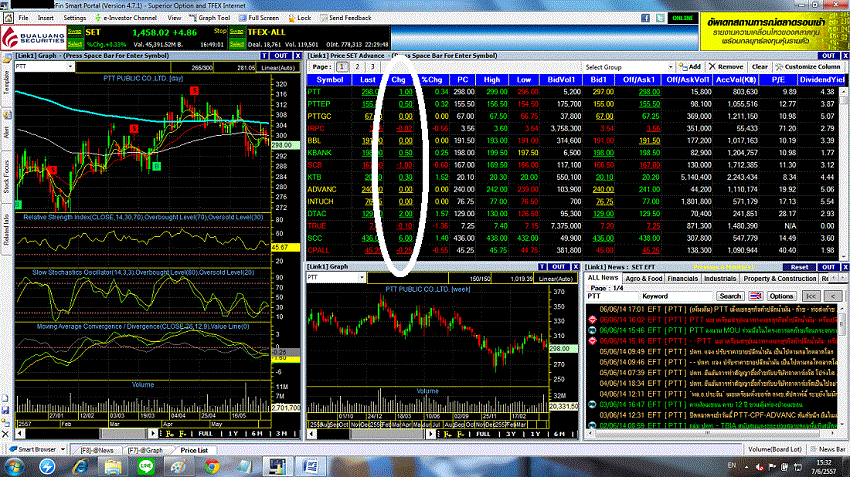Open the Settings menu
The width and height of the screenshot is (850, 477).
75,18
